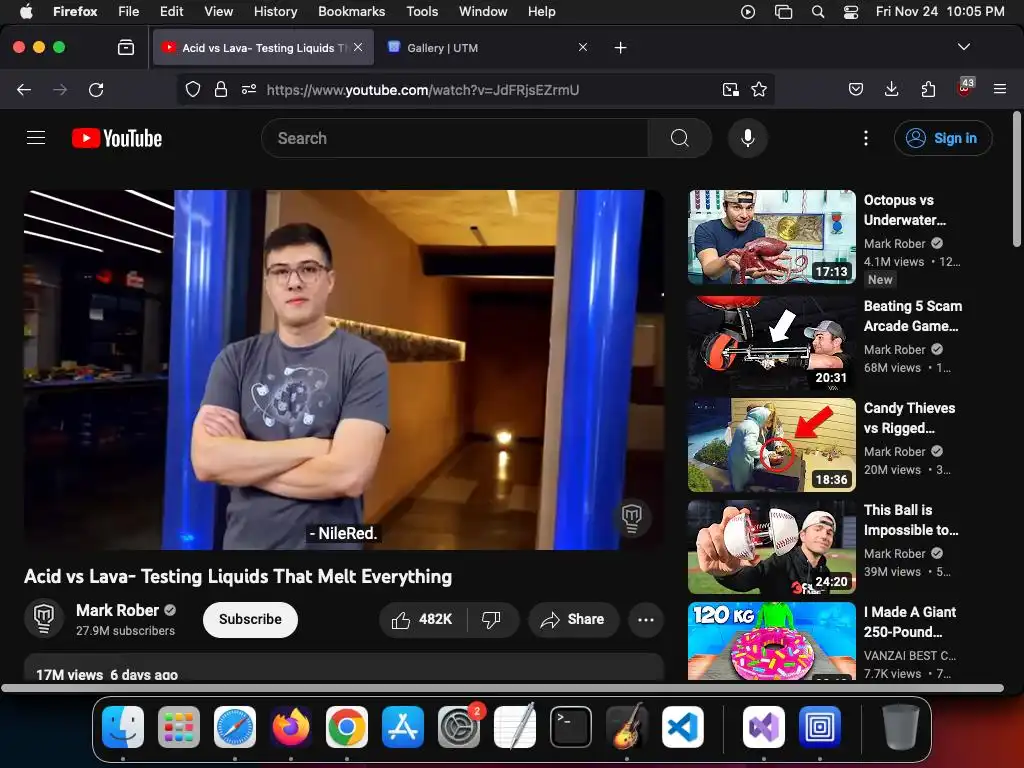Screen dimensions: 1024x768
Task: Open Beating 5 Scam Arcade Games title
Action: coord(912,316)
